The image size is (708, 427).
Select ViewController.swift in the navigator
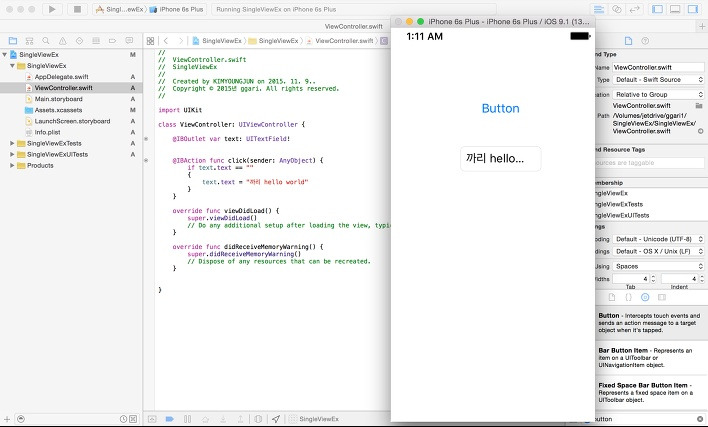[x=71, y=88]
